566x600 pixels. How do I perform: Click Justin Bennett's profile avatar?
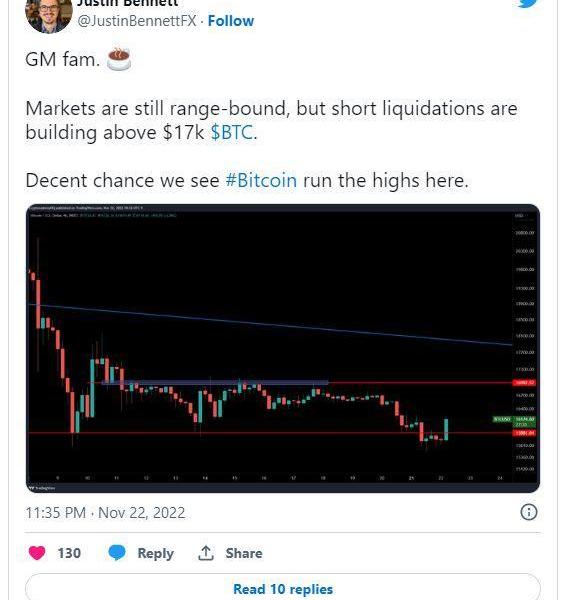click(49, 15)
